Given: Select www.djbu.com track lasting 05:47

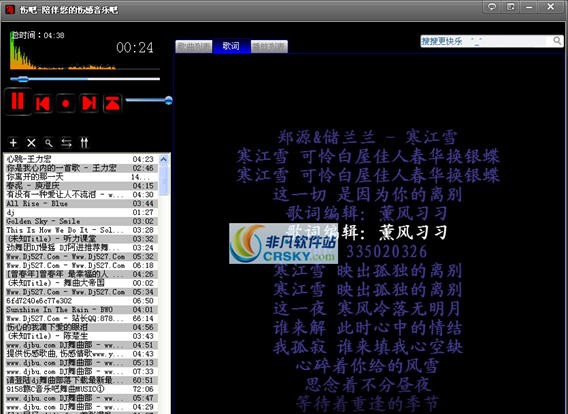Looking at the screenshot, I should [81, 398].
